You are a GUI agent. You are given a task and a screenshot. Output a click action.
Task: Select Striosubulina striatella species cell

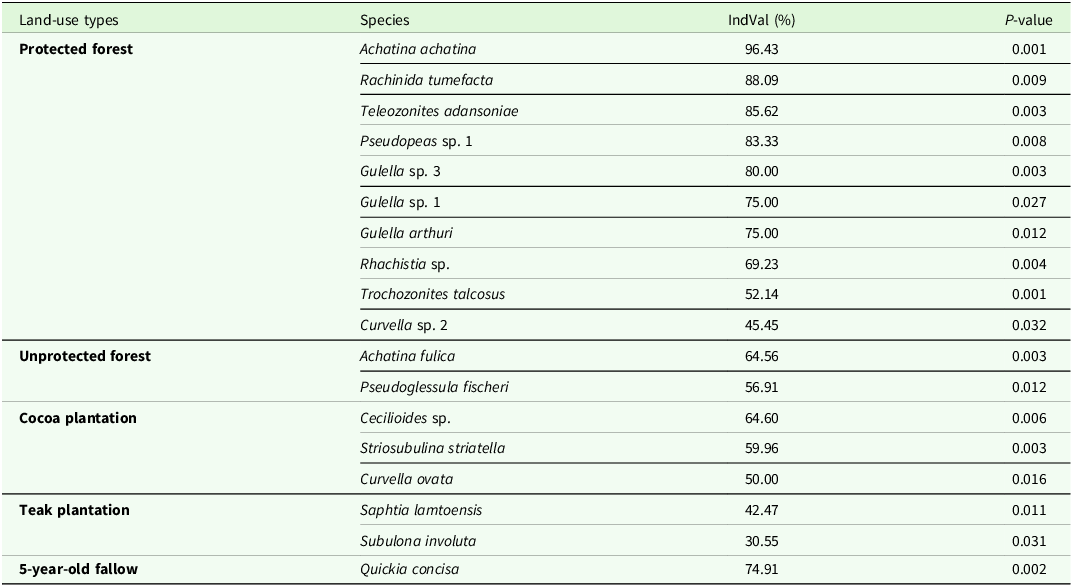[x=432, y=449]
